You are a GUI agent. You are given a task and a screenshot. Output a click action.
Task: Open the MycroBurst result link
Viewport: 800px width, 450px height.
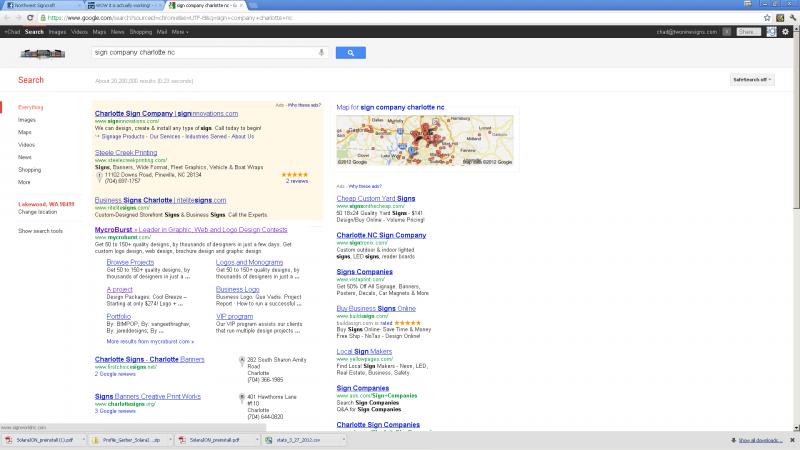[191, 230]
